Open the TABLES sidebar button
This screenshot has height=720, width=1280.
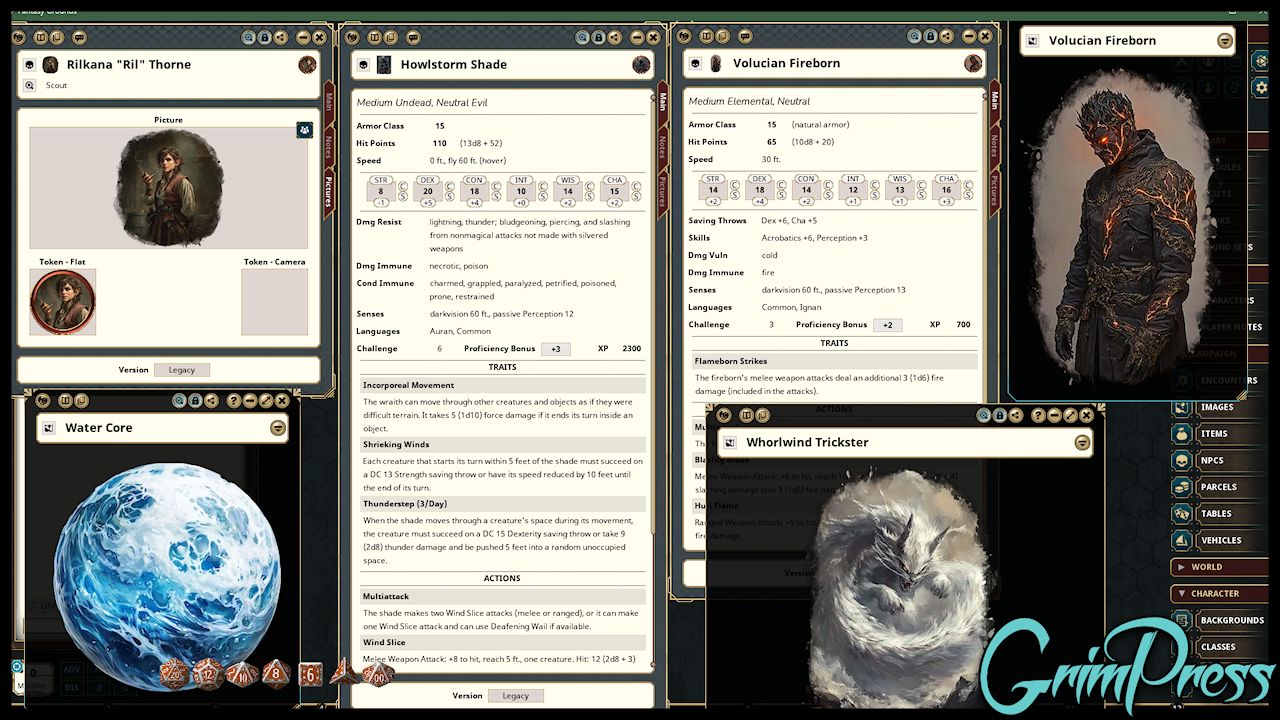pos(1219,514)
